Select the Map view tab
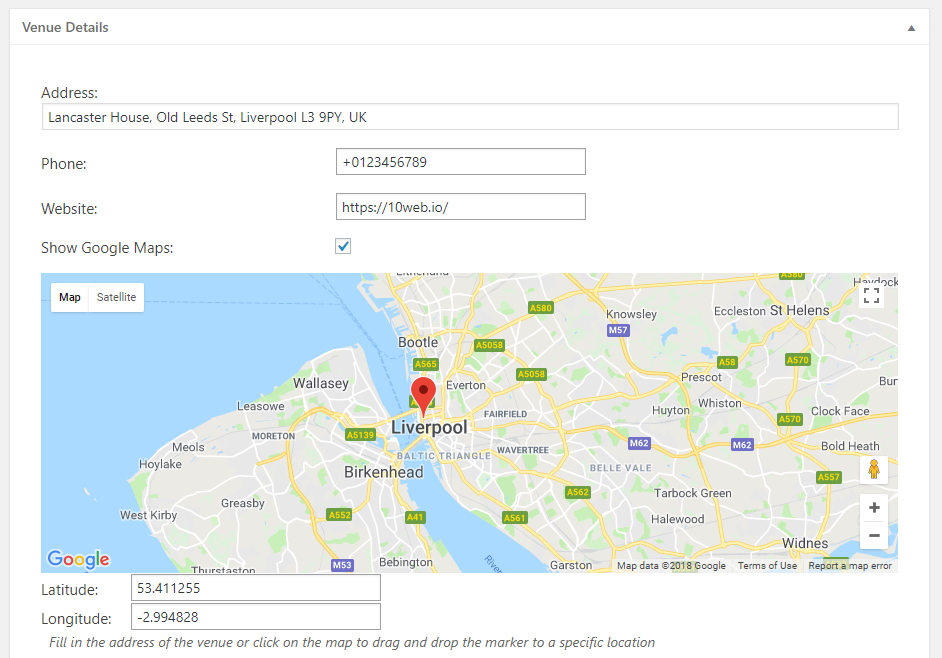942x658 pixels. (x=70, y=297)
